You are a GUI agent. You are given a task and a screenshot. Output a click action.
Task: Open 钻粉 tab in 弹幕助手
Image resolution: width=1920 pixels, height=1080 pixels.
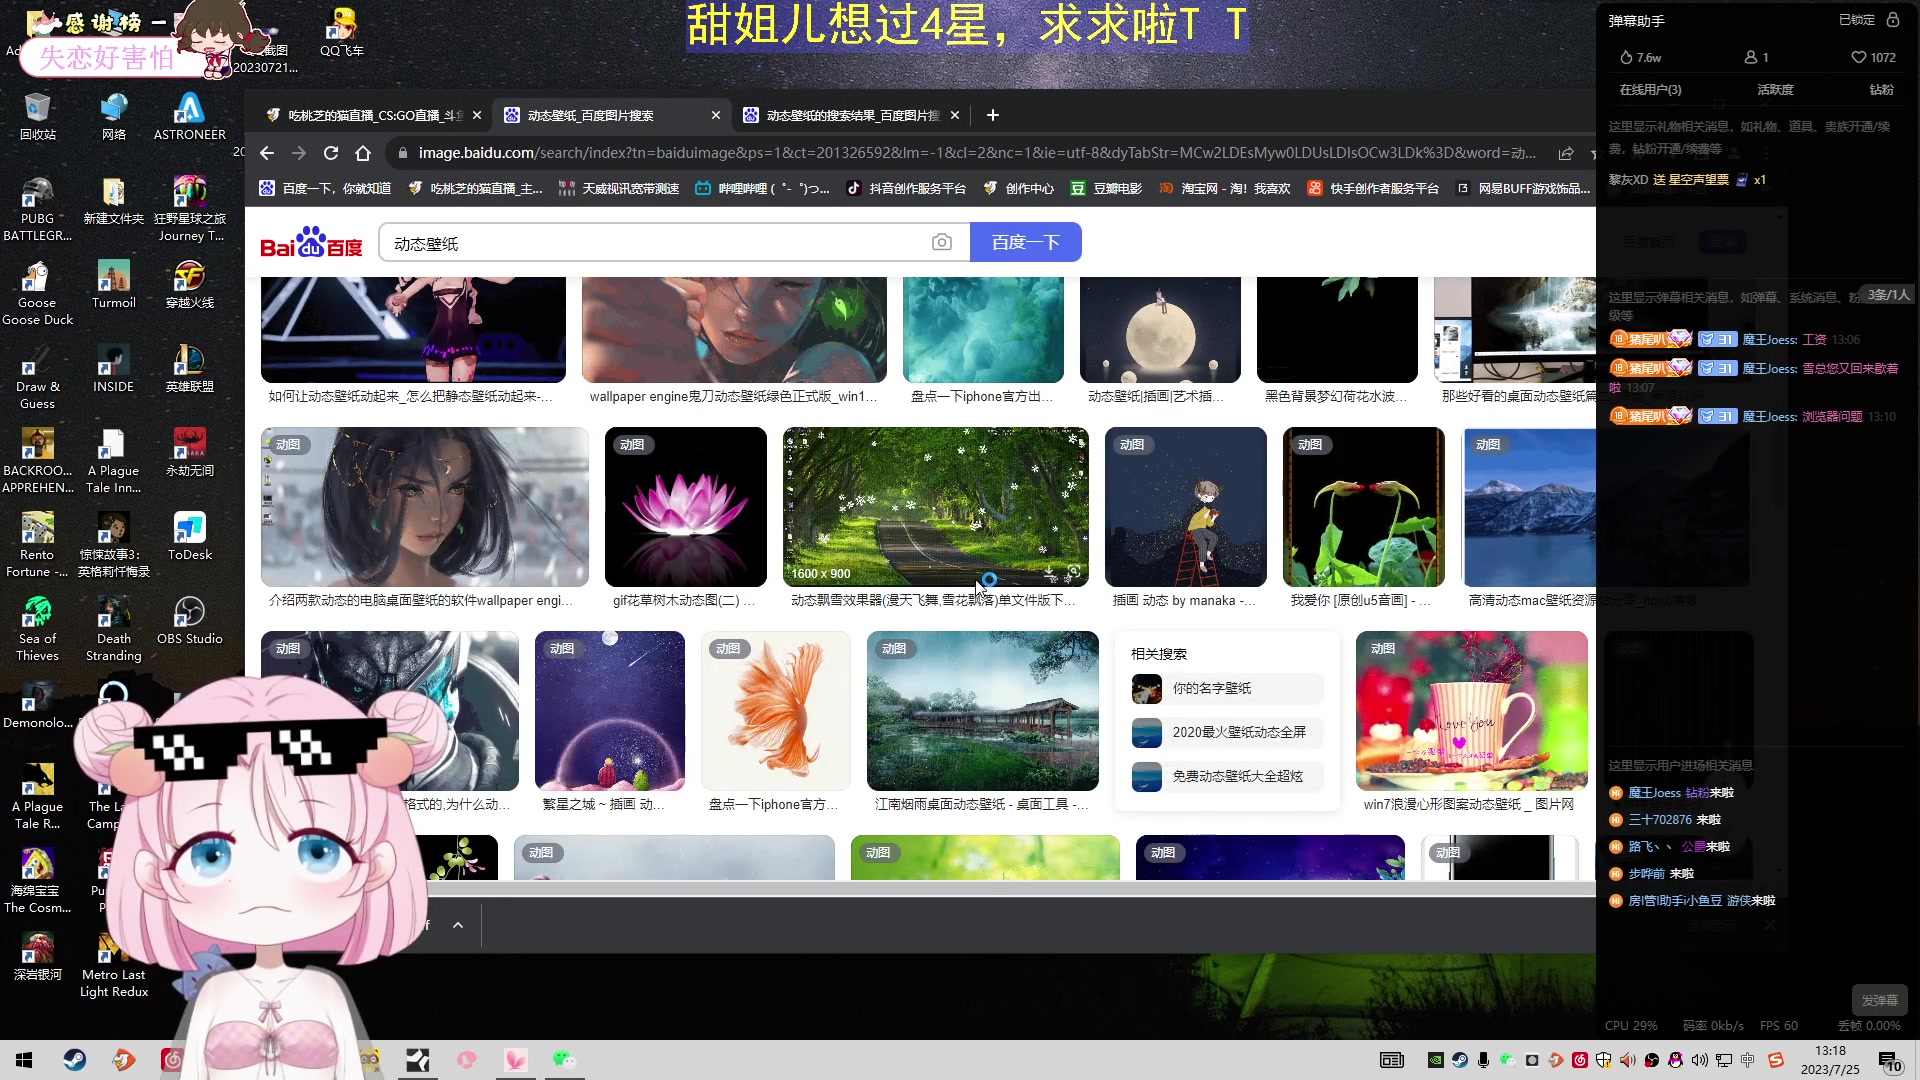pyautogui.click(x=1881, y=90)
